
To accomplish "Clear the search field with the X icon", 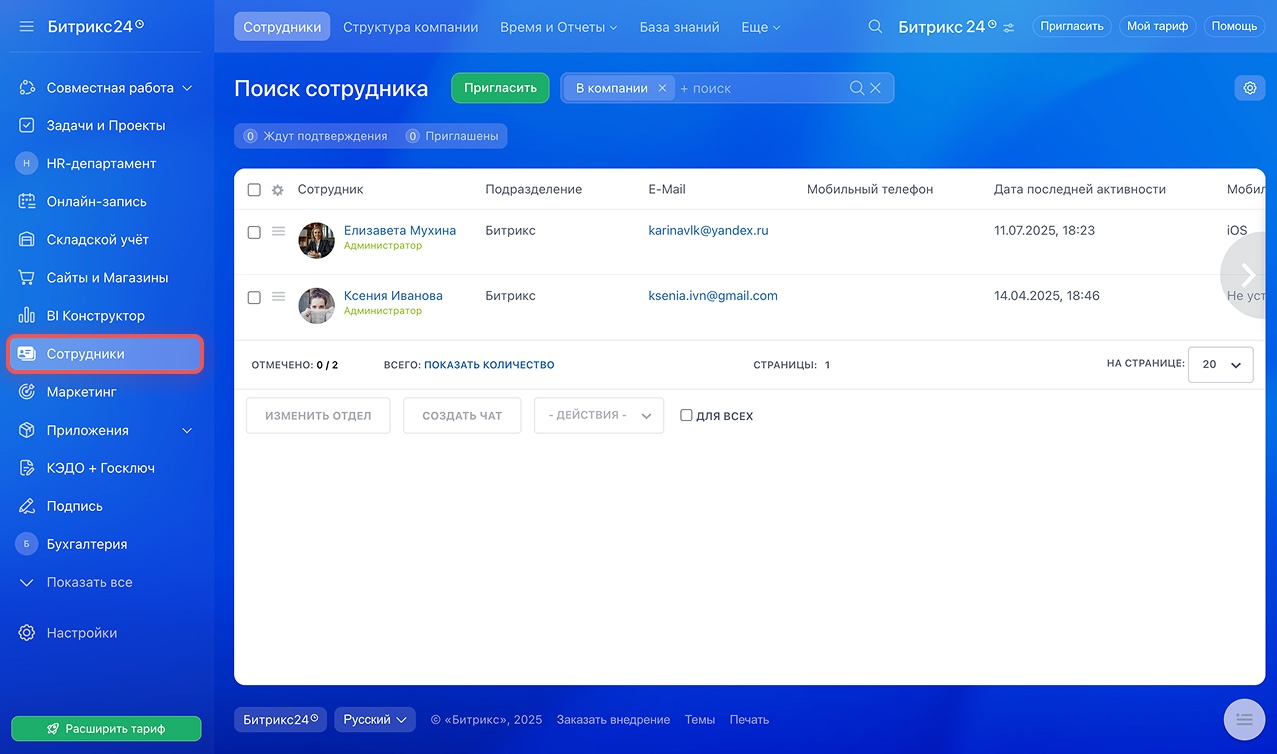I will tap(875, 88).
